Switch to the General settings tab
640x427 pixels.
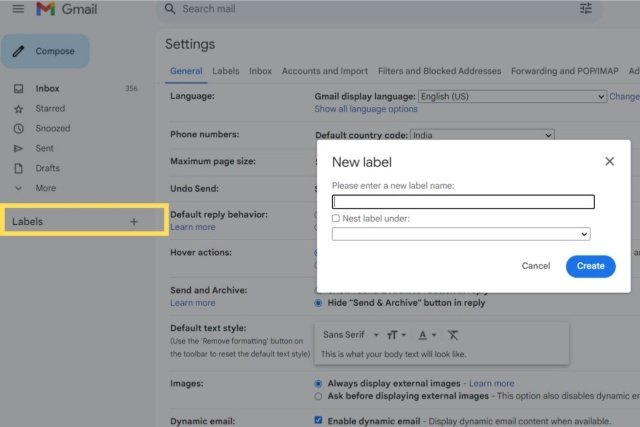click(186, 71)
